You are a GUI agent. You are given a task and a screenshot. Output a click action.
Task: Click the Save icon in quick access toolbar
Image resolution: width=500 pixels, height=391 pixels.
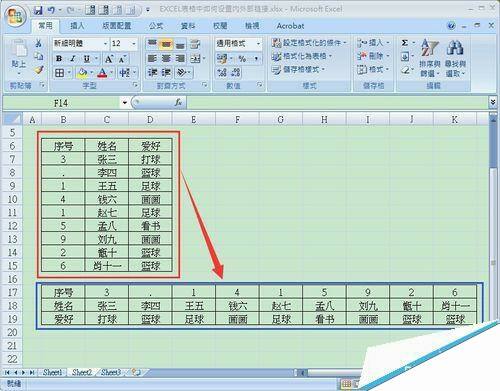pos(38,10)
